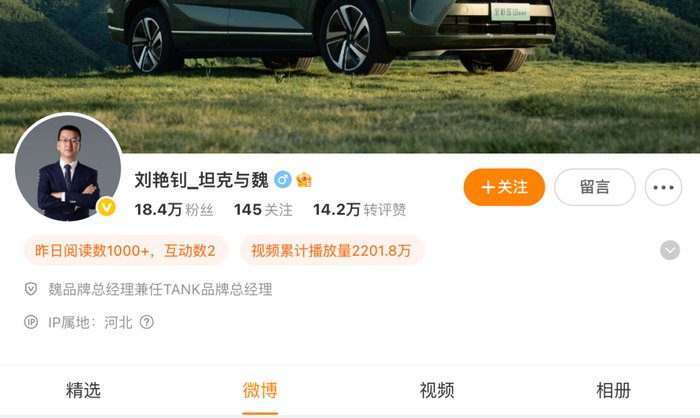Open the 相册 album tab
The width and height of the screenshot is (700, 418).
tap(614, 390)
